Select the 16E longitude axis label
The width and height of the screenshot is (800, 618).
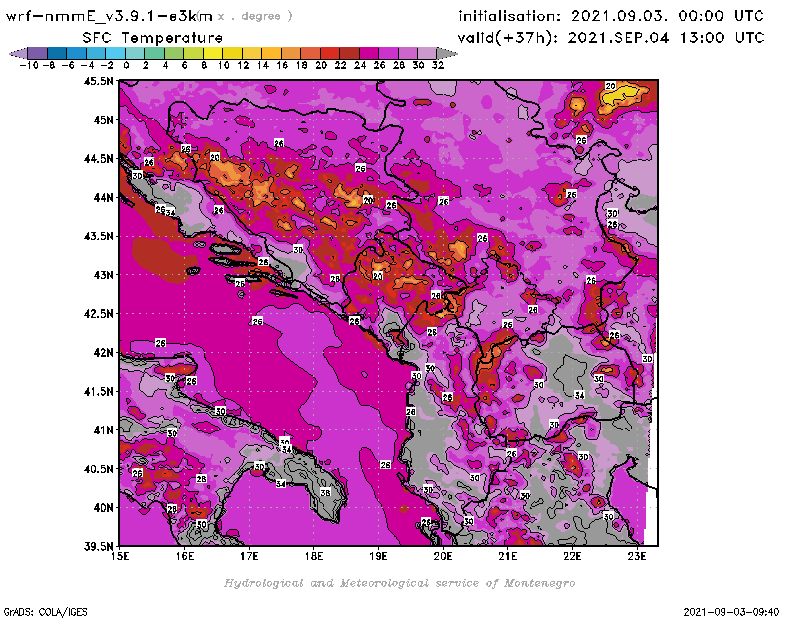tap(185, 556)
